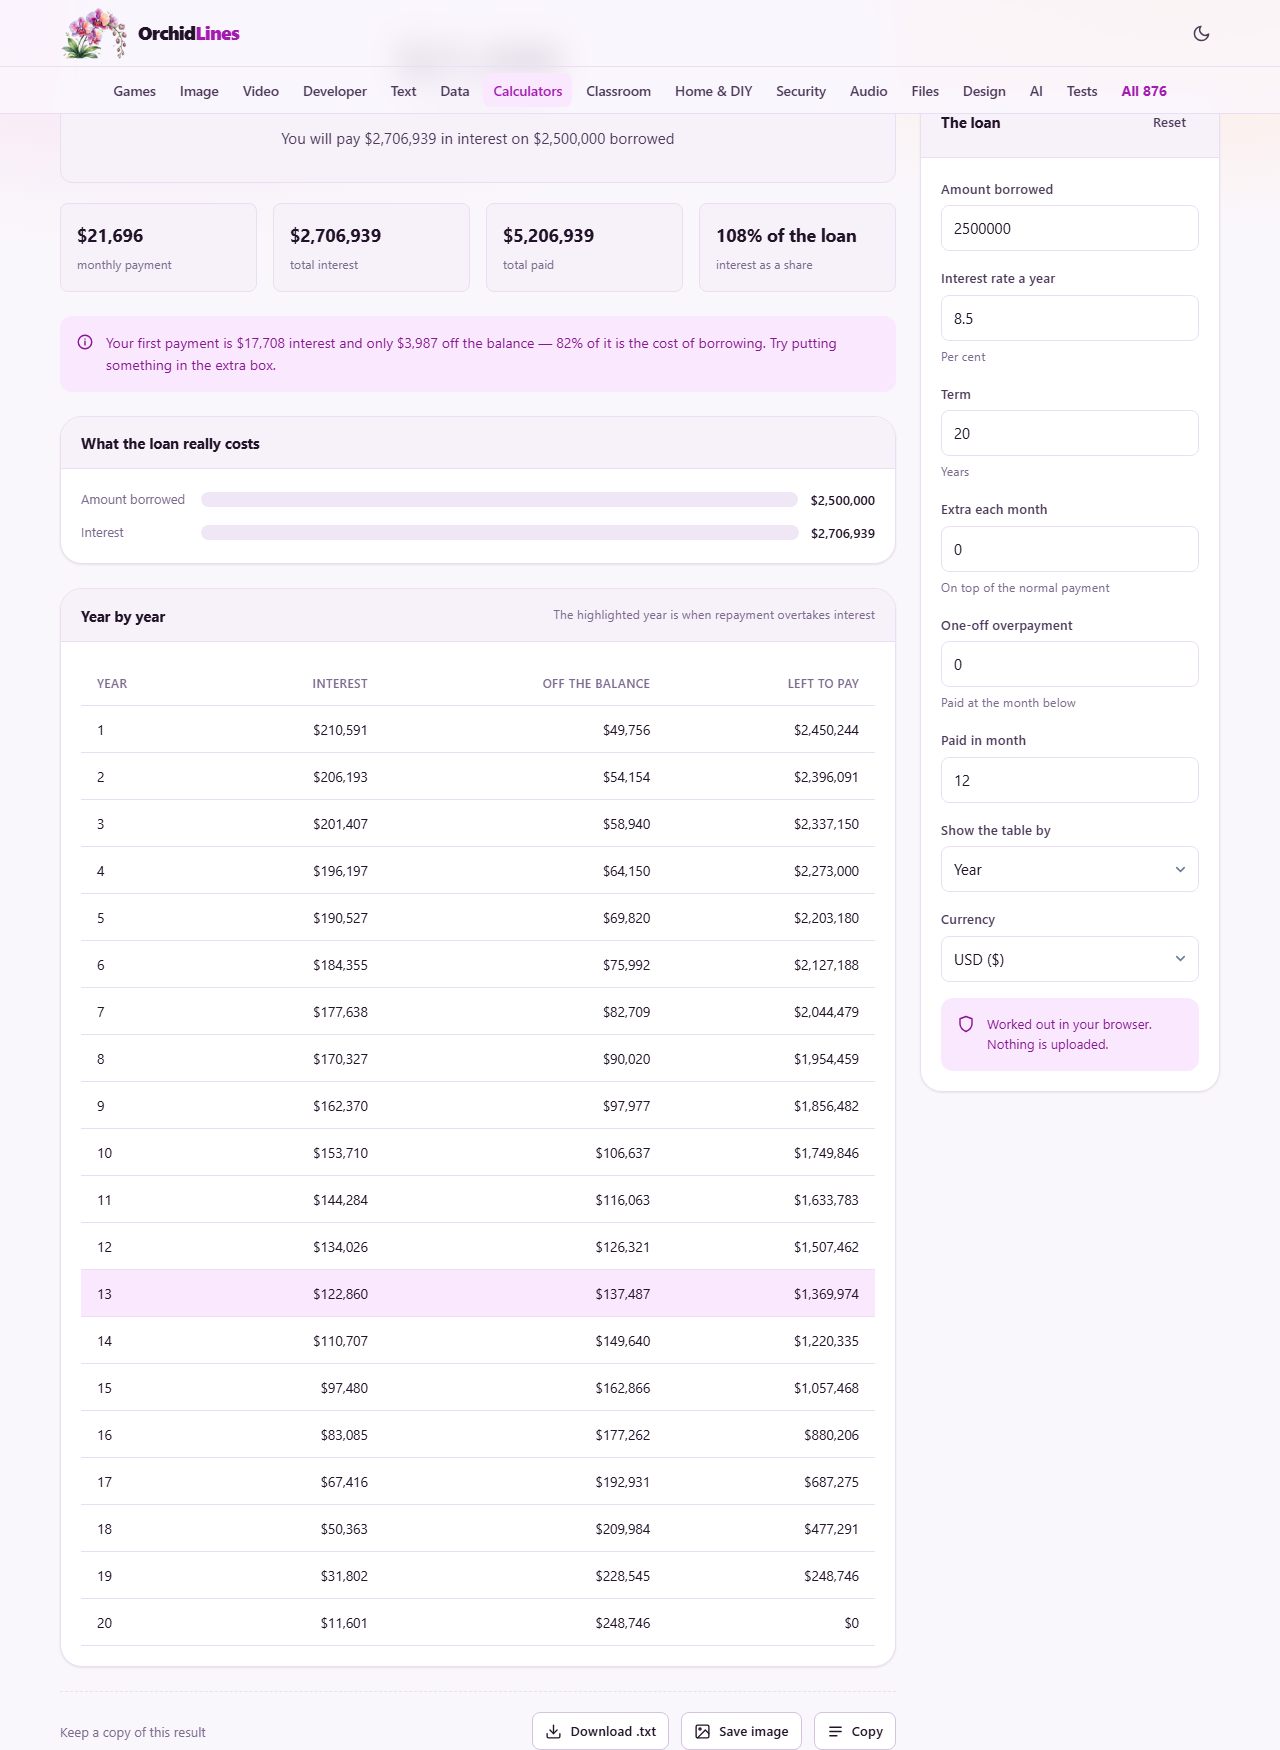Edit the Term years field
Viewport: 1280px width, 1750px height.
[x=1069, y=433]
